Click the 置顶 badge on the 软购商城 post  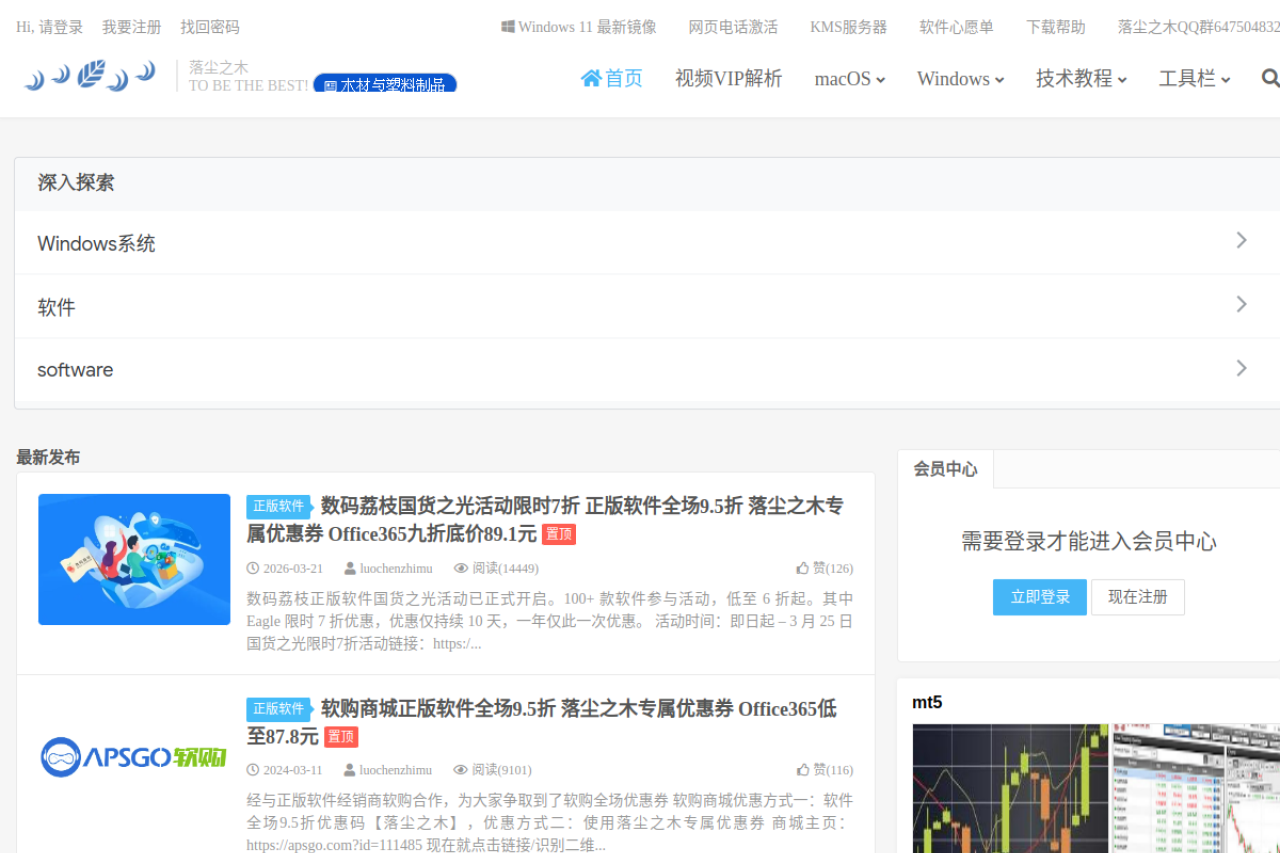(x=341, y=737)
